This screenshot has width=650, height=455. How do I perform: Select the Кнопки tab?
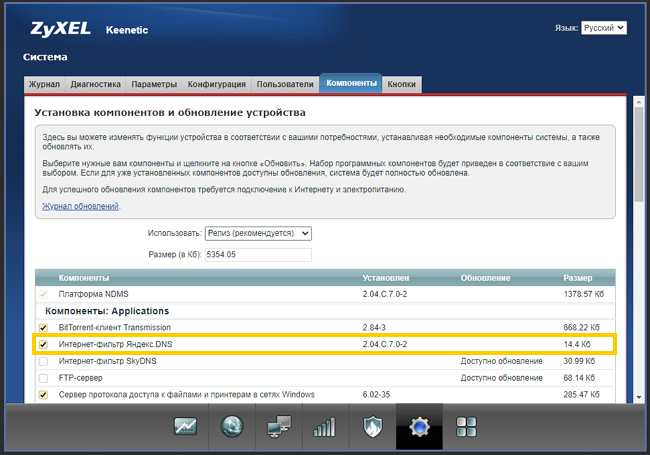(402, 84)
